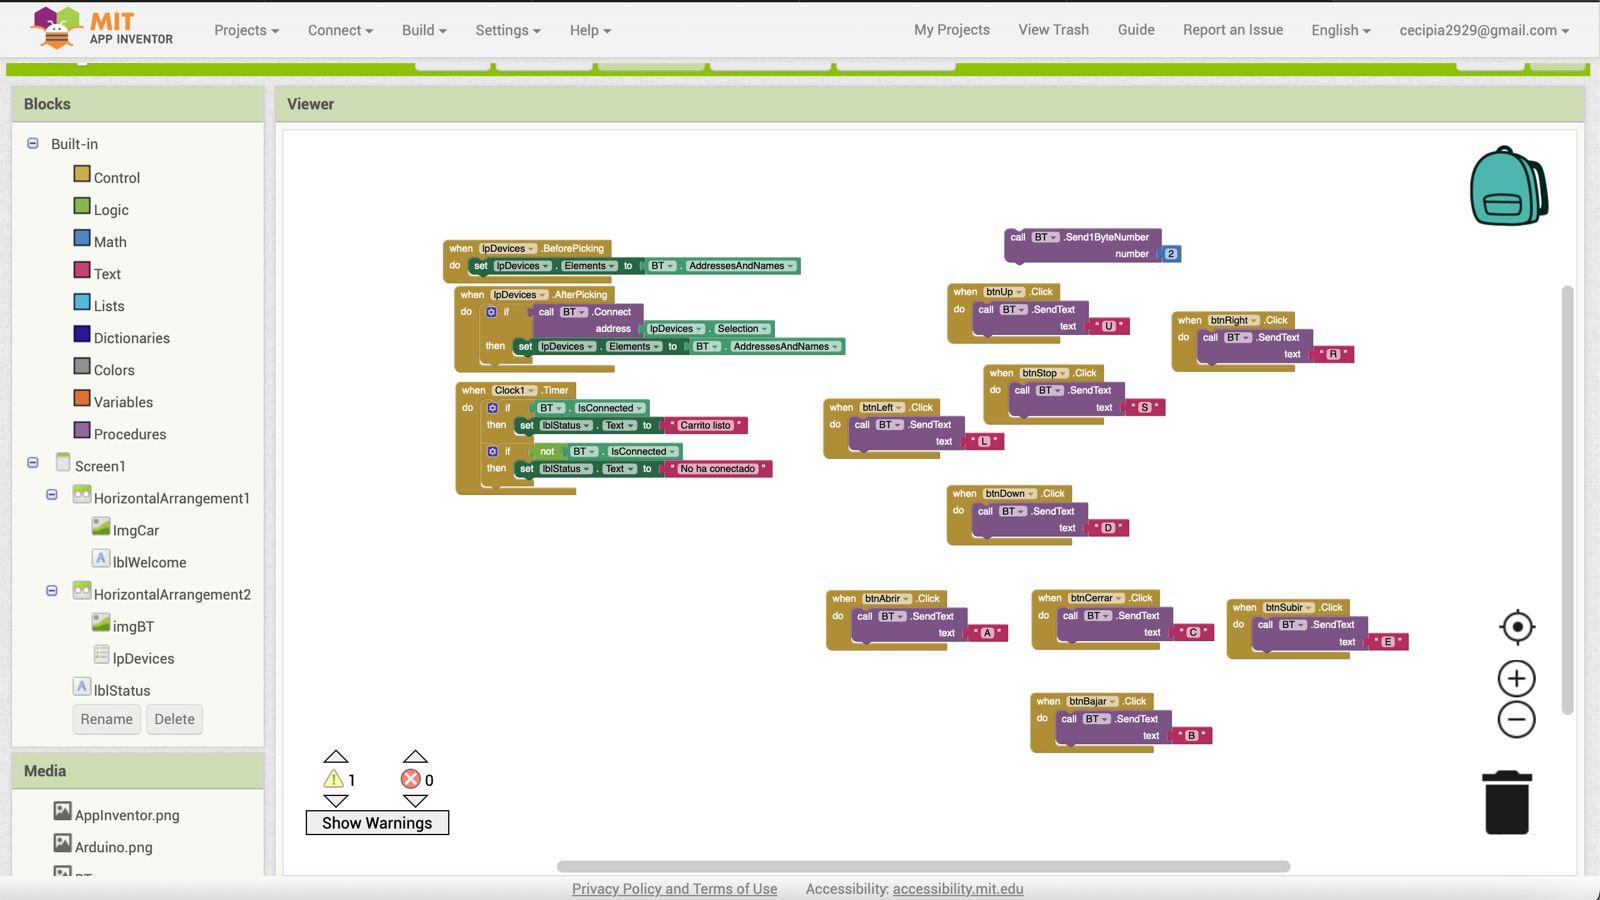Click the Delete button
This screenshot has width=1600, height=900.
(x=175, y=719)
